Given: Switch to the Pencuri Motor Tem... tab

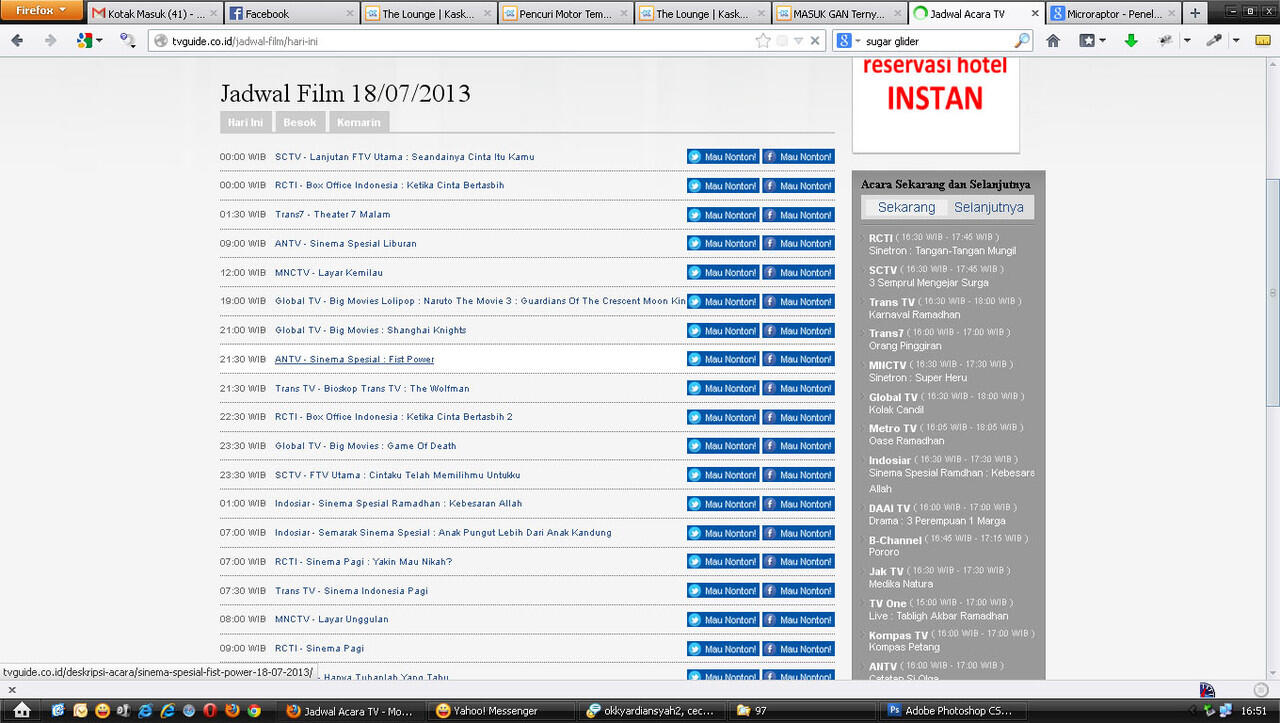Looking at the screenshot, I should click(x=564, y=14).
